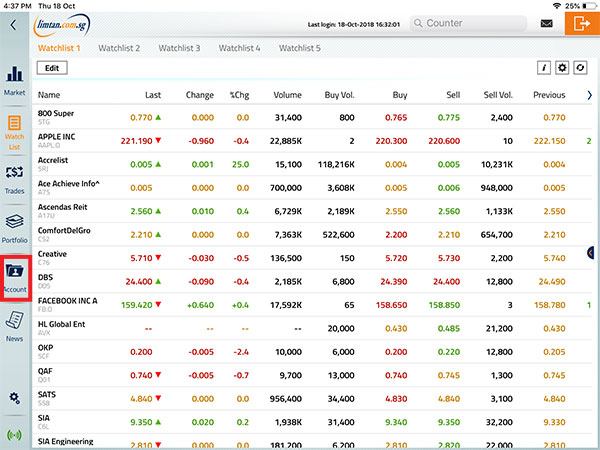Viewport: 600px width, 450px height.
Task: Refresh the watchlist with refresh icon
Action: 580,68
